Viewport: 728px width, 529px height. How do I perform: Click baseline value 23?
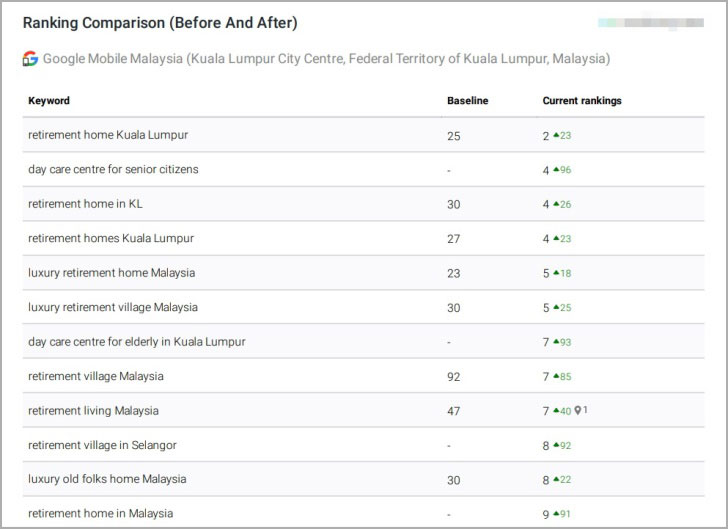click(454, 273)
